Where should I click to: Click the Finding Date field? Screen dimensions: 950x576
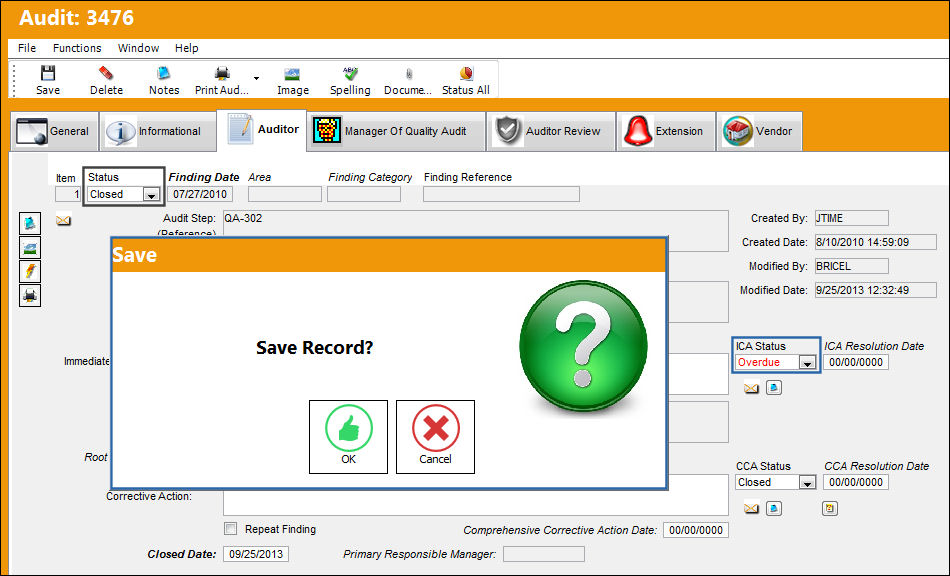click(x=200, y=194)
